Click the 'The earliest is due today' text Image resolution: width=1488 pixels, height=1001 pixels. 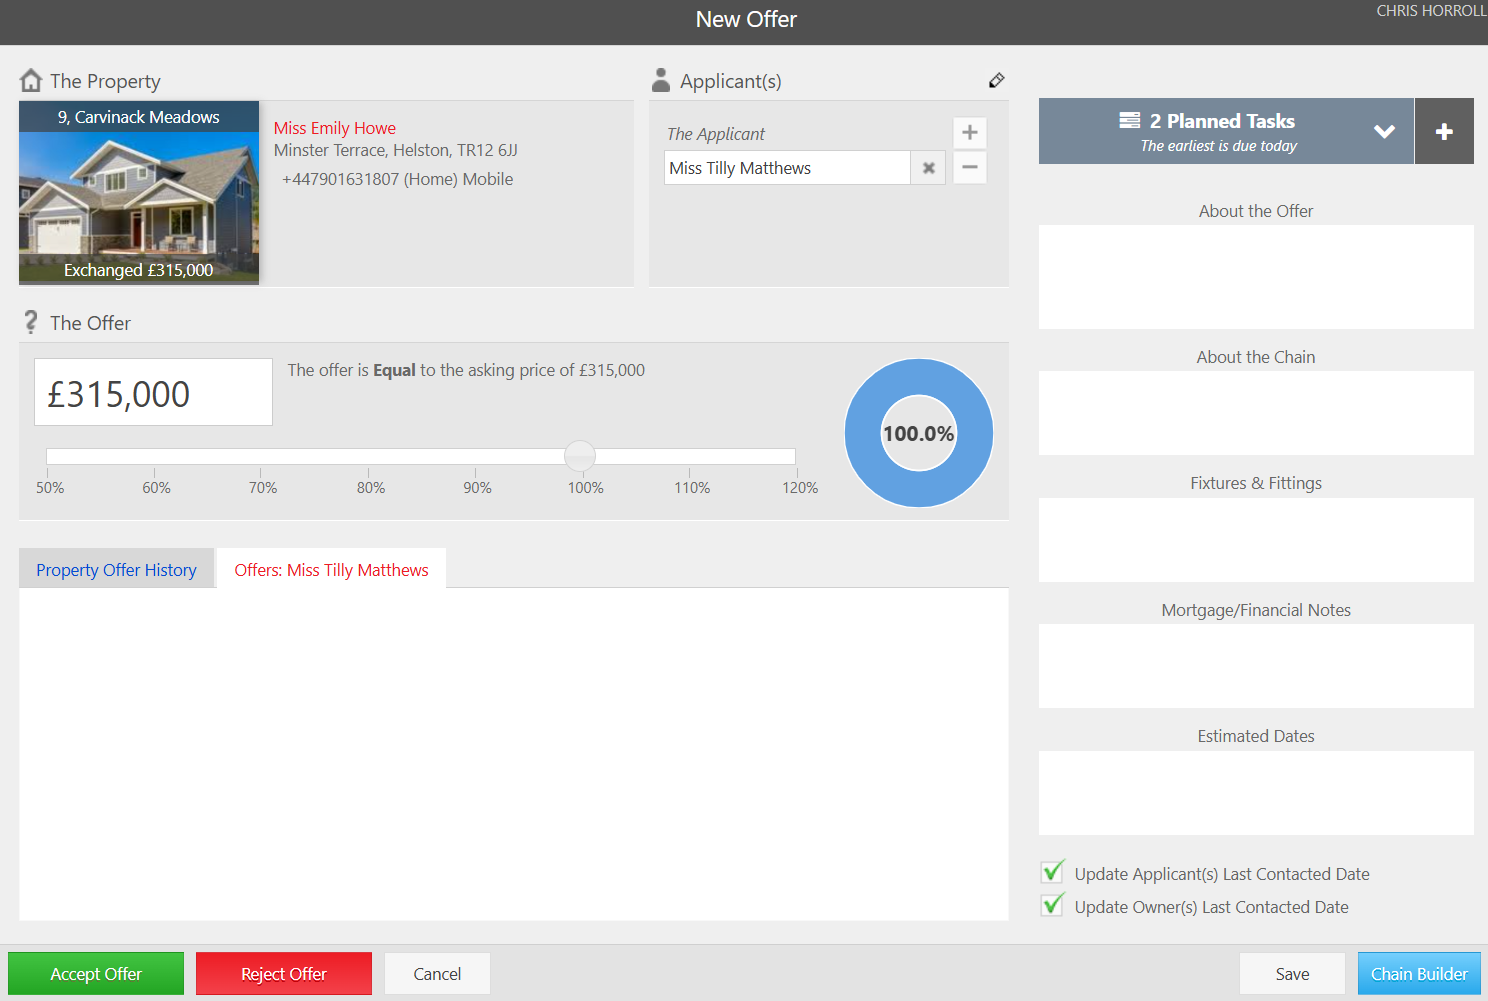click(1219, 146)
